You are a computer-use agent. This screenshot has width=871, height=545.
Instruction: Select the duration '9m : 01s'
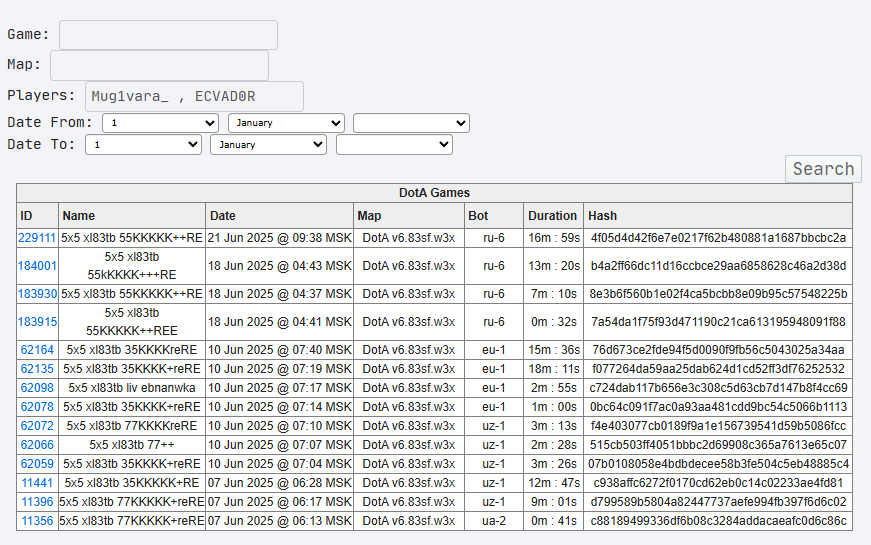point(554,502)
